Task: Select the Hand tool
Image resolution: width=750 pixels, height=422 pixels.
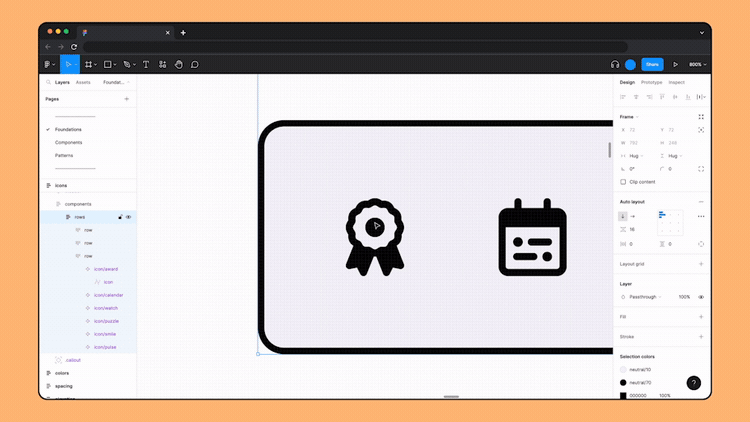Action: coord(178,65)
